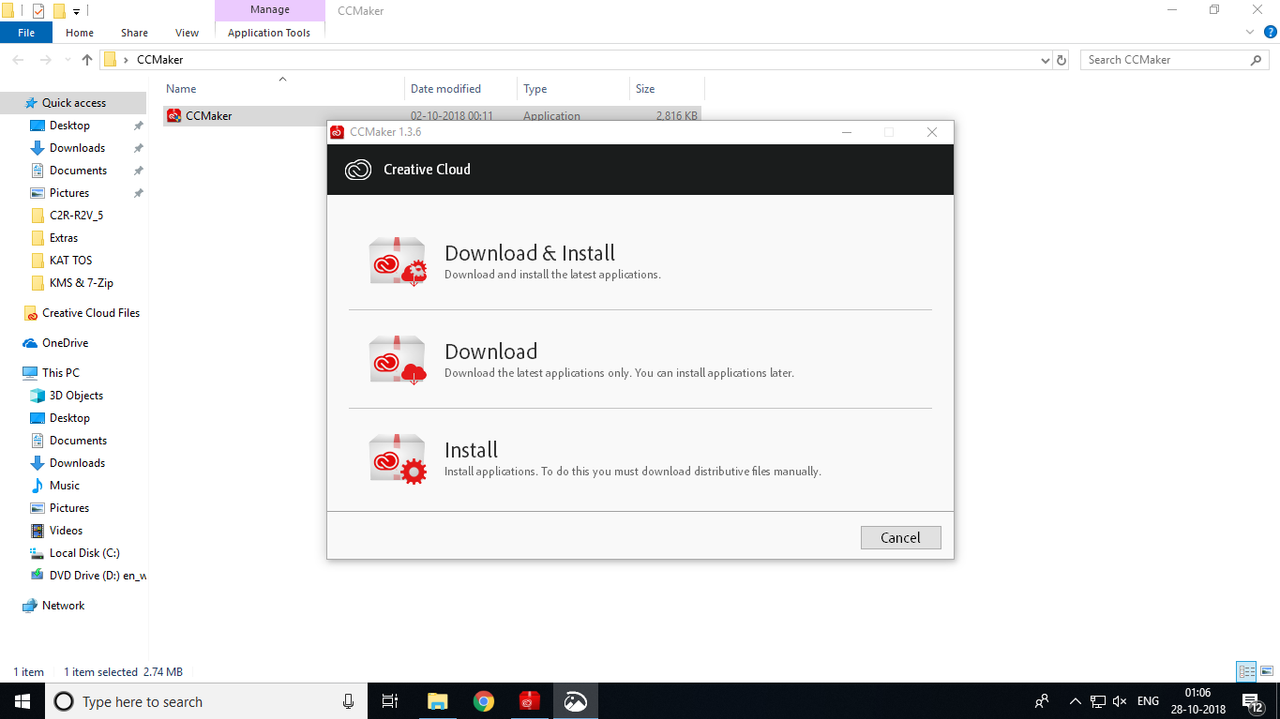Viewport: 1280px width, 719px height.
Task: Switch to Details view layout icon
Action: [1246, 671]
